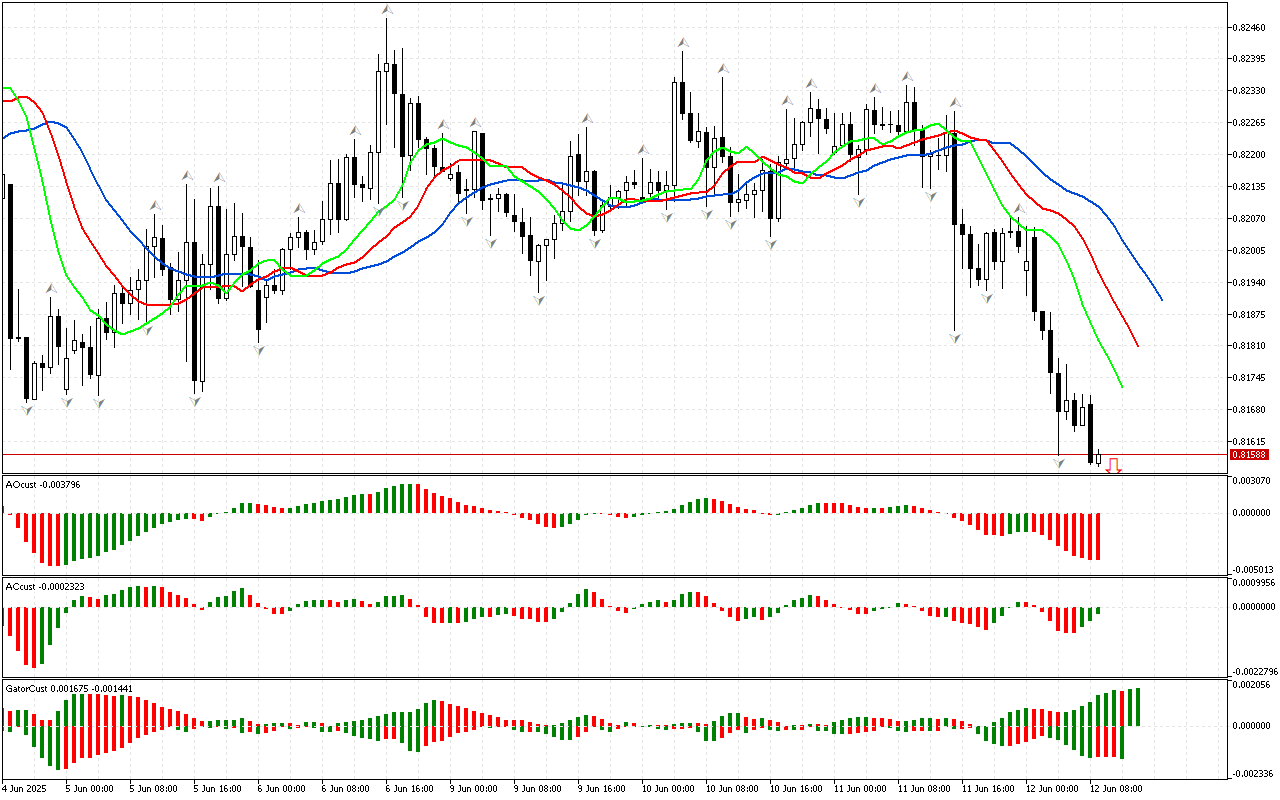Select the down fractal below the 6 Jun 00:00 candle
This screenshot has height=800, width=1280.
tap(259, 349)
